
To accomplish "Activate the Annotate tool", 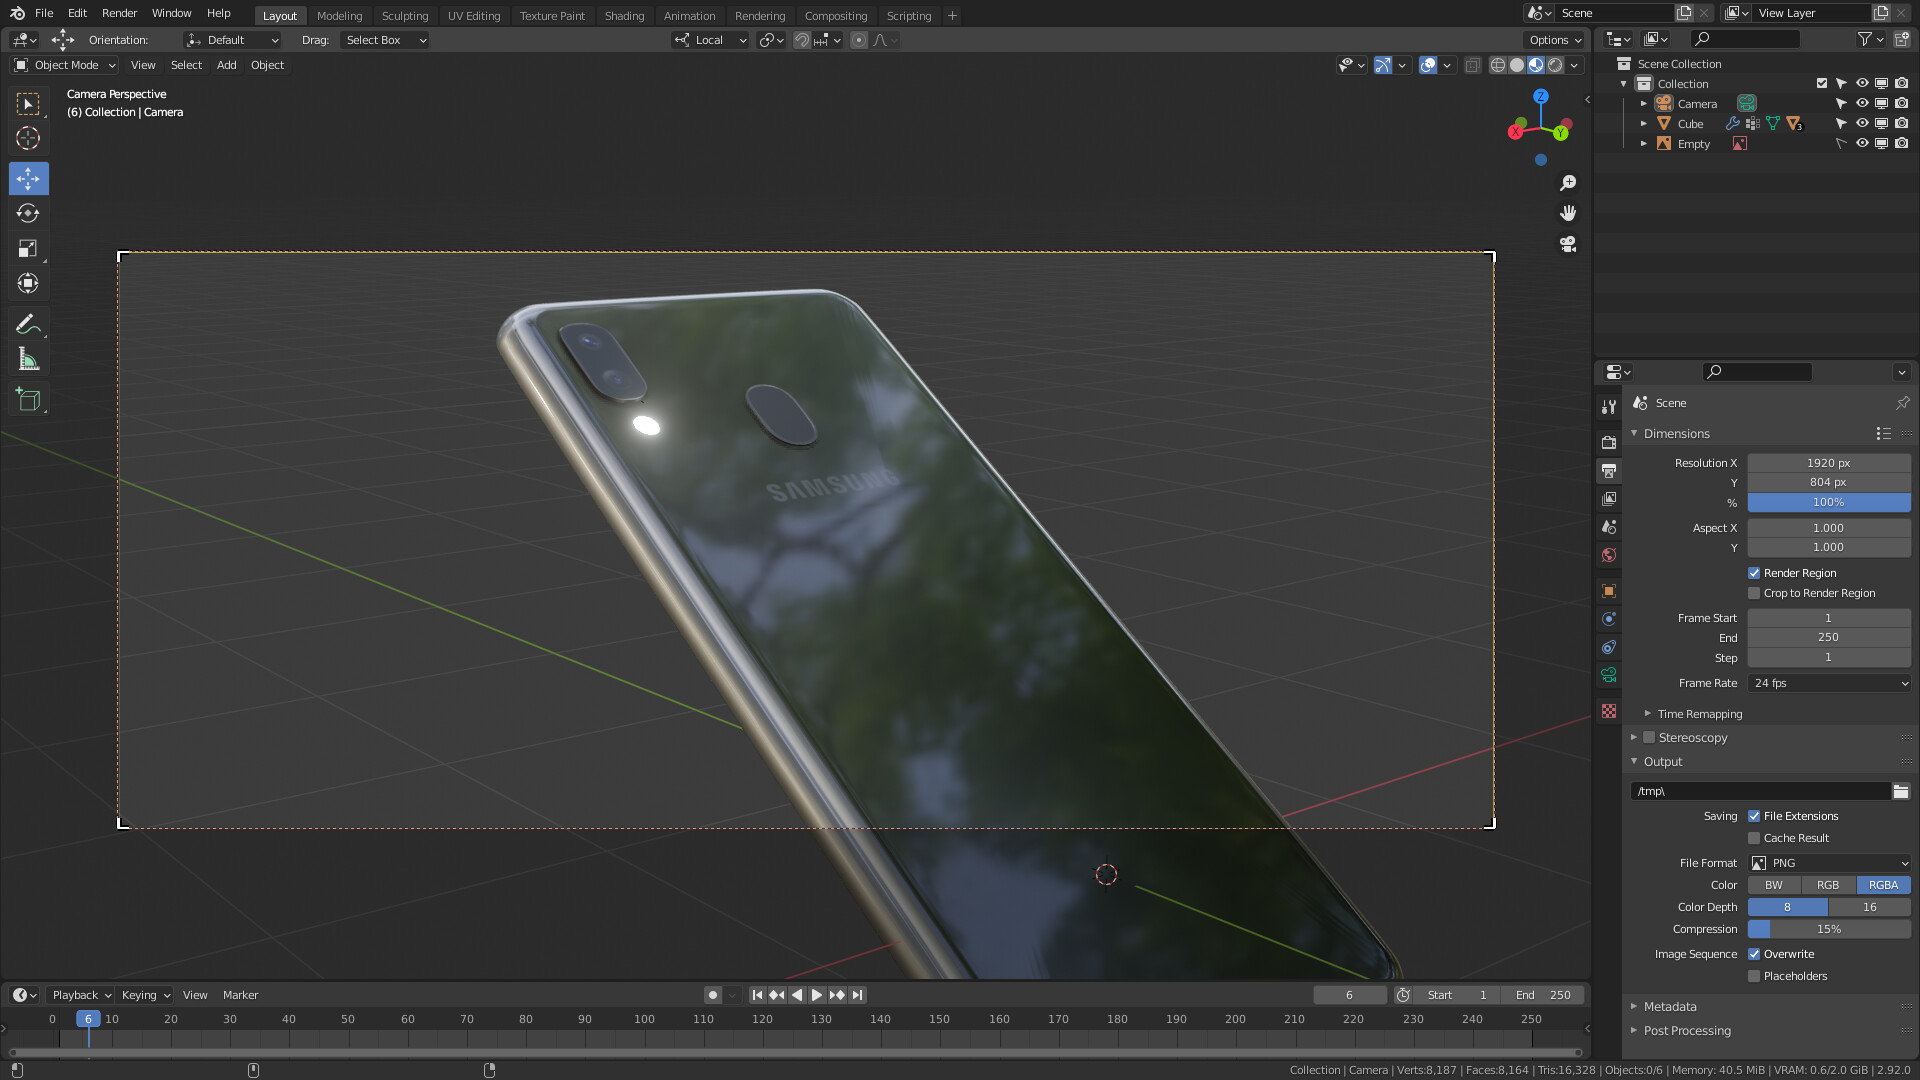I will [28, 323].
